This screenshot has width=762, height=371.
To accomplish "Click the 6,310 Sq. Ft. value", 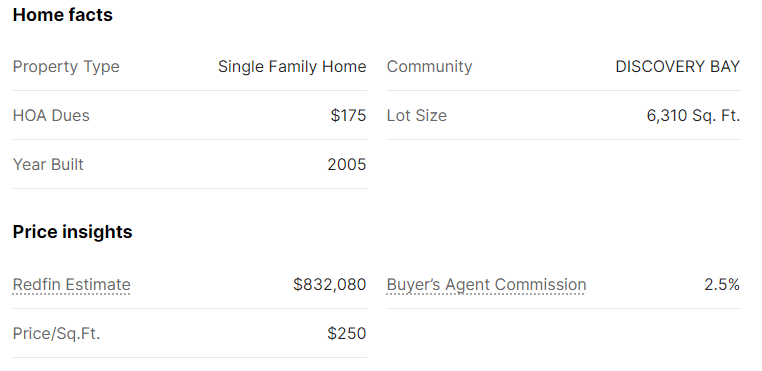I will (693, 116).
